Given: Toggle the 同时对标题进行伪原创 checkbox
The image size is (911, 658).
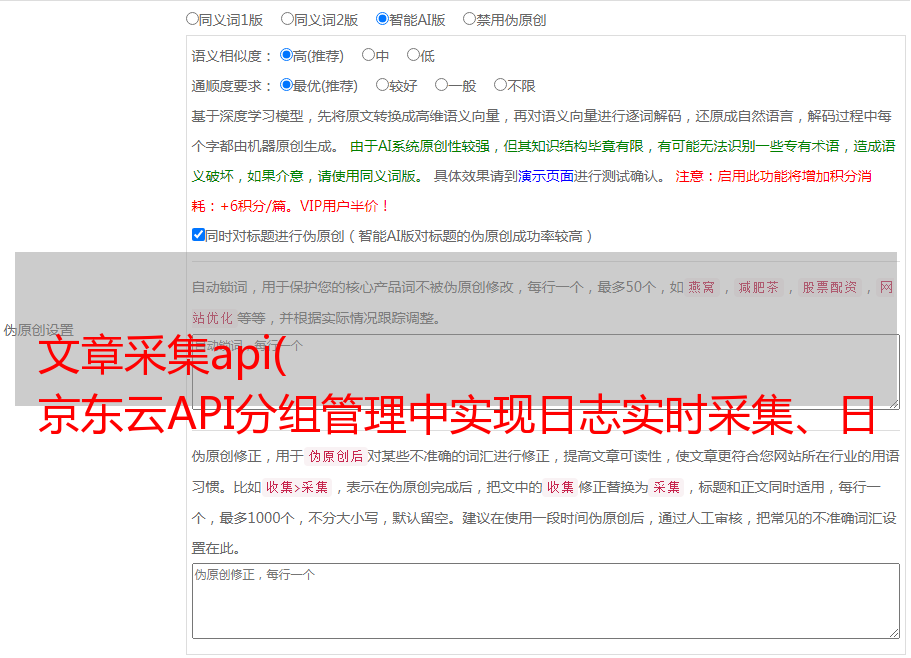Looking at the screenshot, I should pyautogui.click(x=198, y=236).
